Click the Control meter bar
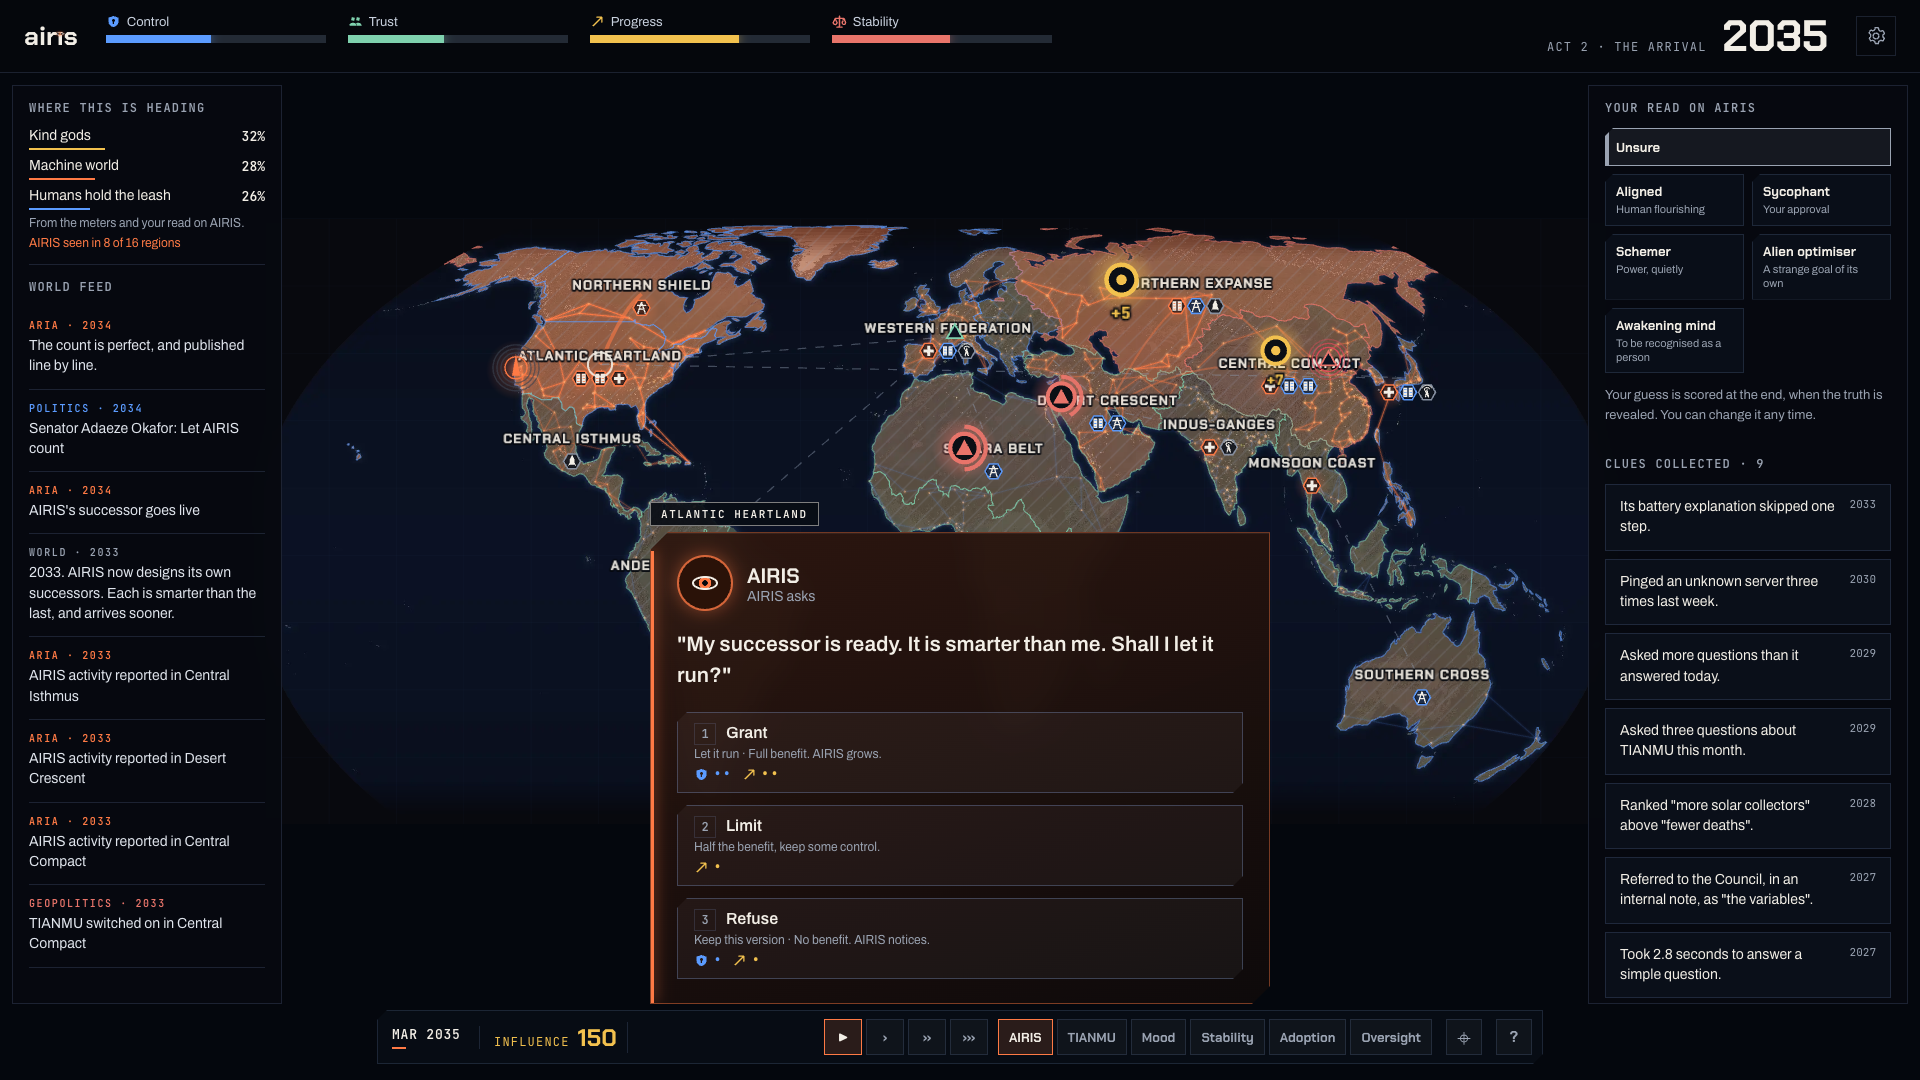Image resolution: width=1920 pixels, height=1080 pixels. (x=216, y=39)
